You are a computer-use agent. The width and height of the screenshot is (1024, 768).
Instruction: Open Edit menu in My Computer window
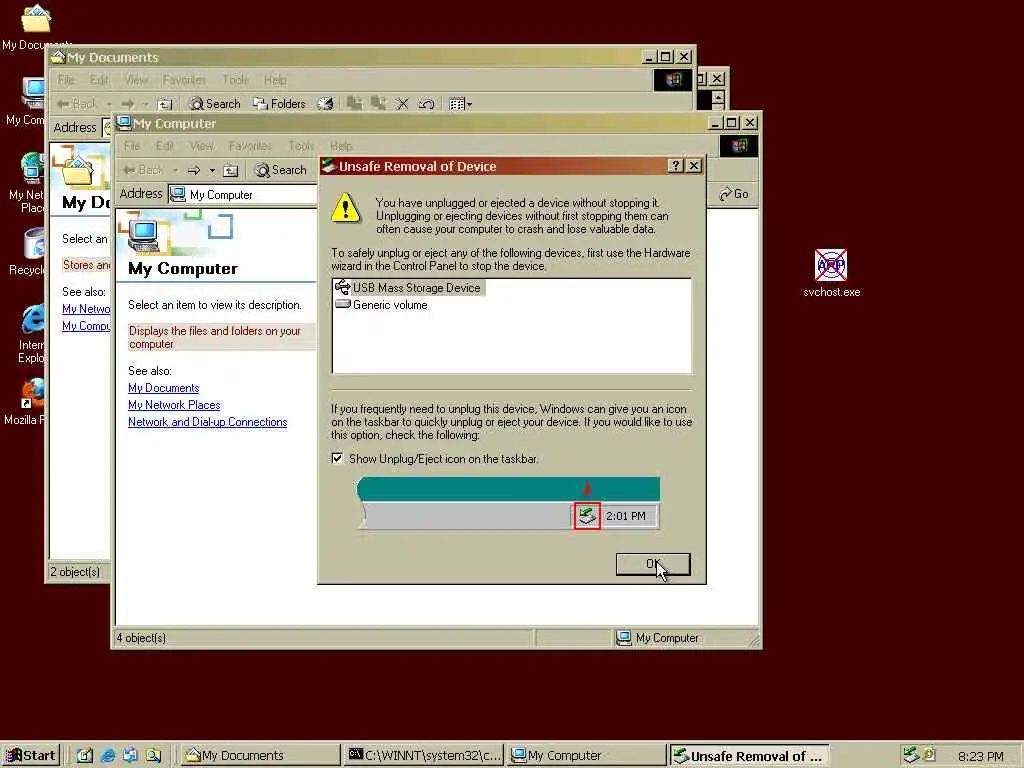tap(165, 146)
